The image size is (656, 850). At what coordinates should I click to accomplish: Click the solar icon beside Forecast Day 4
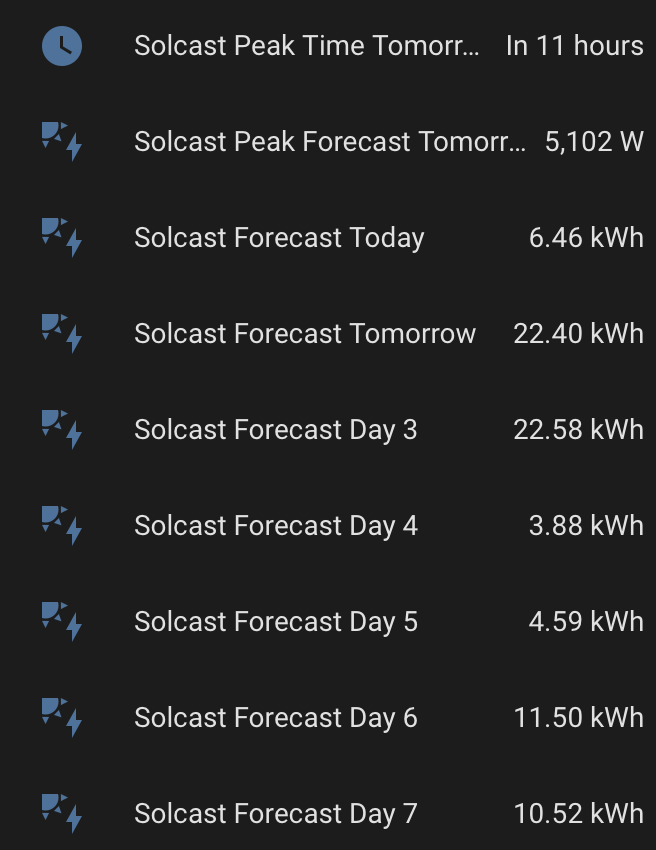pyautogui.click(x=62, y=526)
